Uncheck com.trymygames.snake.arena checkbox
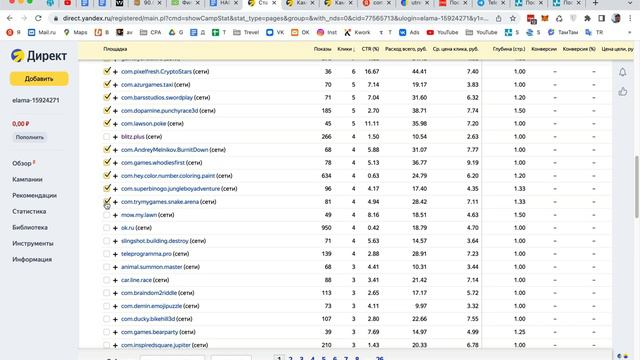 coord(107,201)
